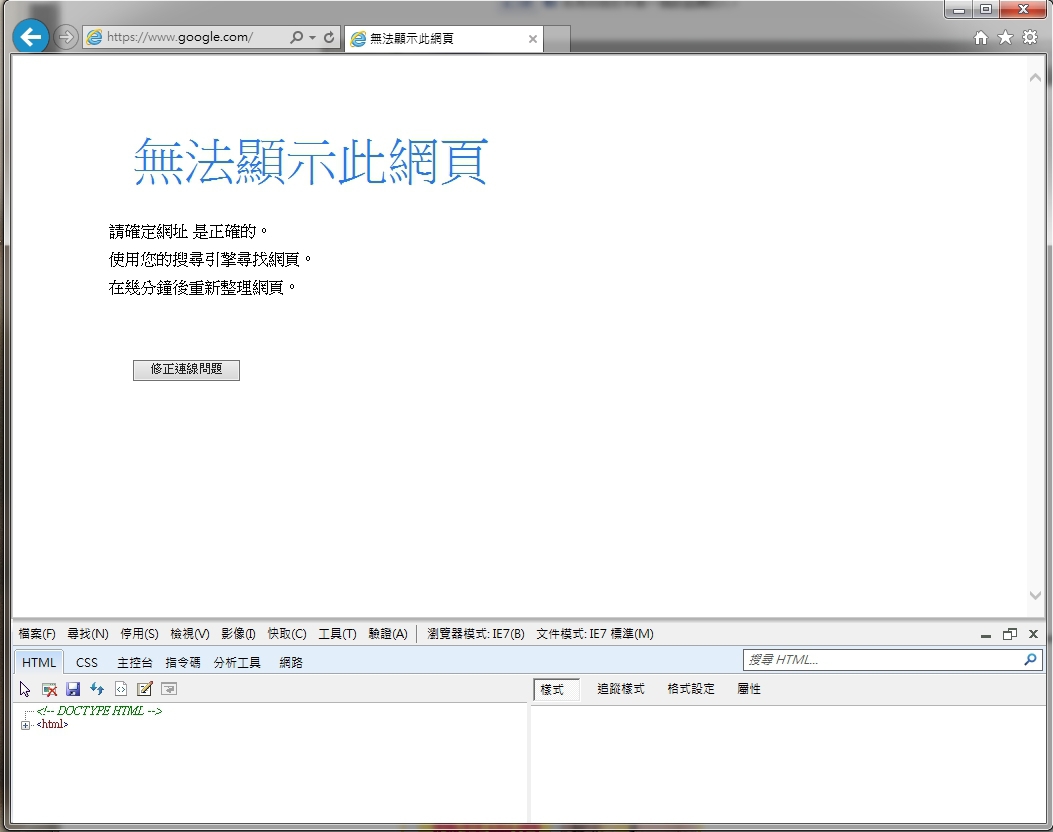
Task: Open the 停用(S) menu
Action: point(139,634)
